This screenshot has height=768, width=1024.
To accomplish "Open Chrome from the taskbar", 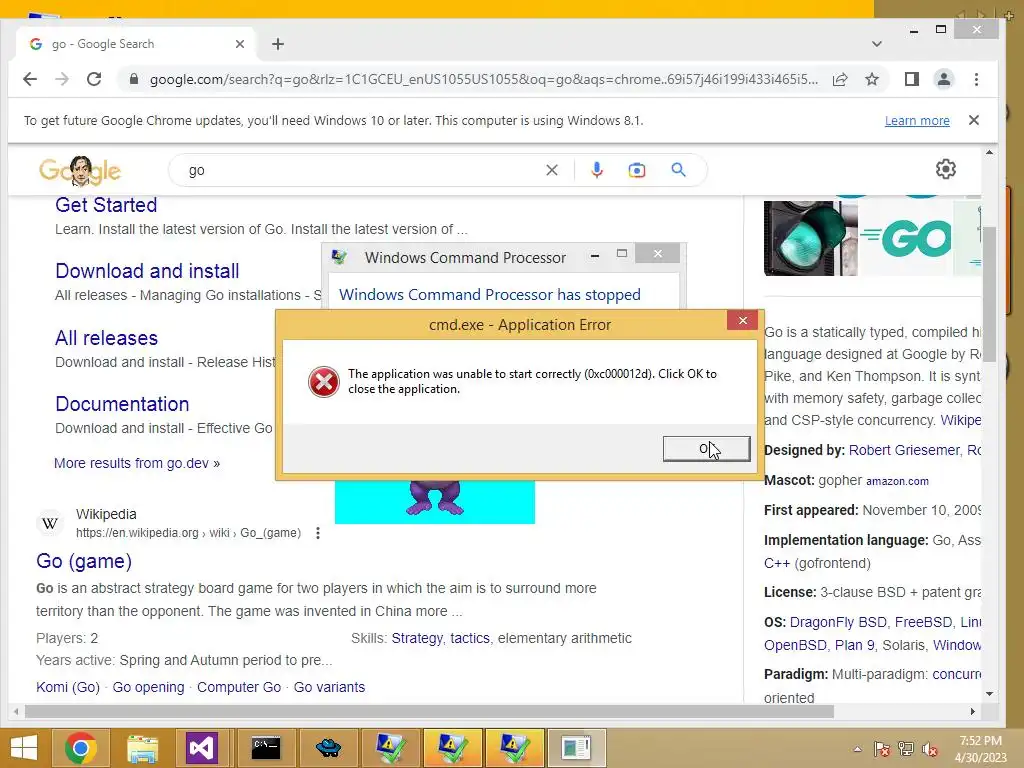I will [81, 748].
